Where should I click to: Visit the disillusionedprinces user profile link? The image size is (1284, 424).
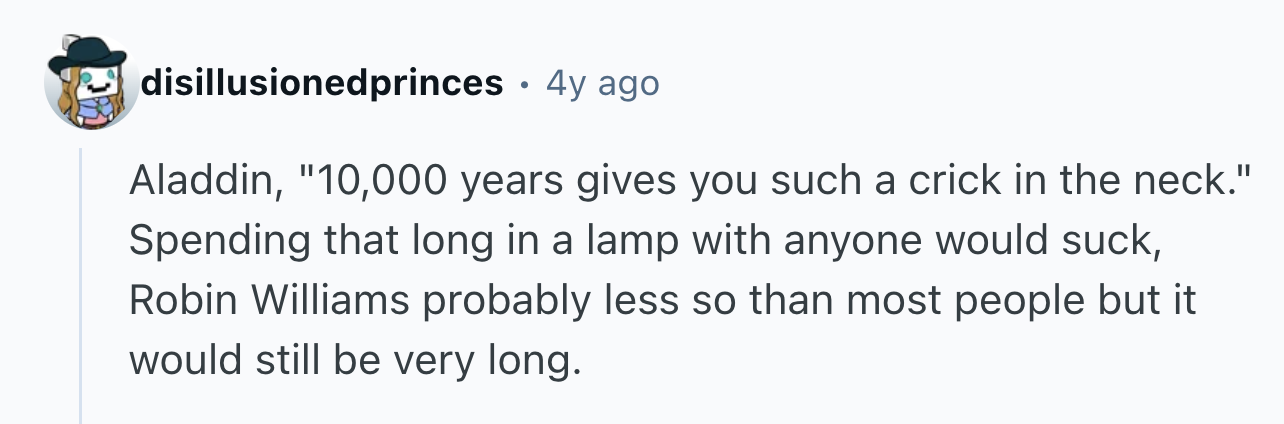[322, 83]
